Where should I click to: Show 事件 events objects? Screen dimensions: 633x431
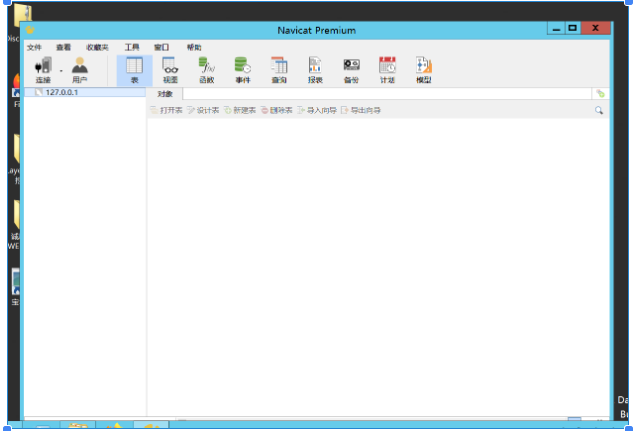click(x=243, y=70)
